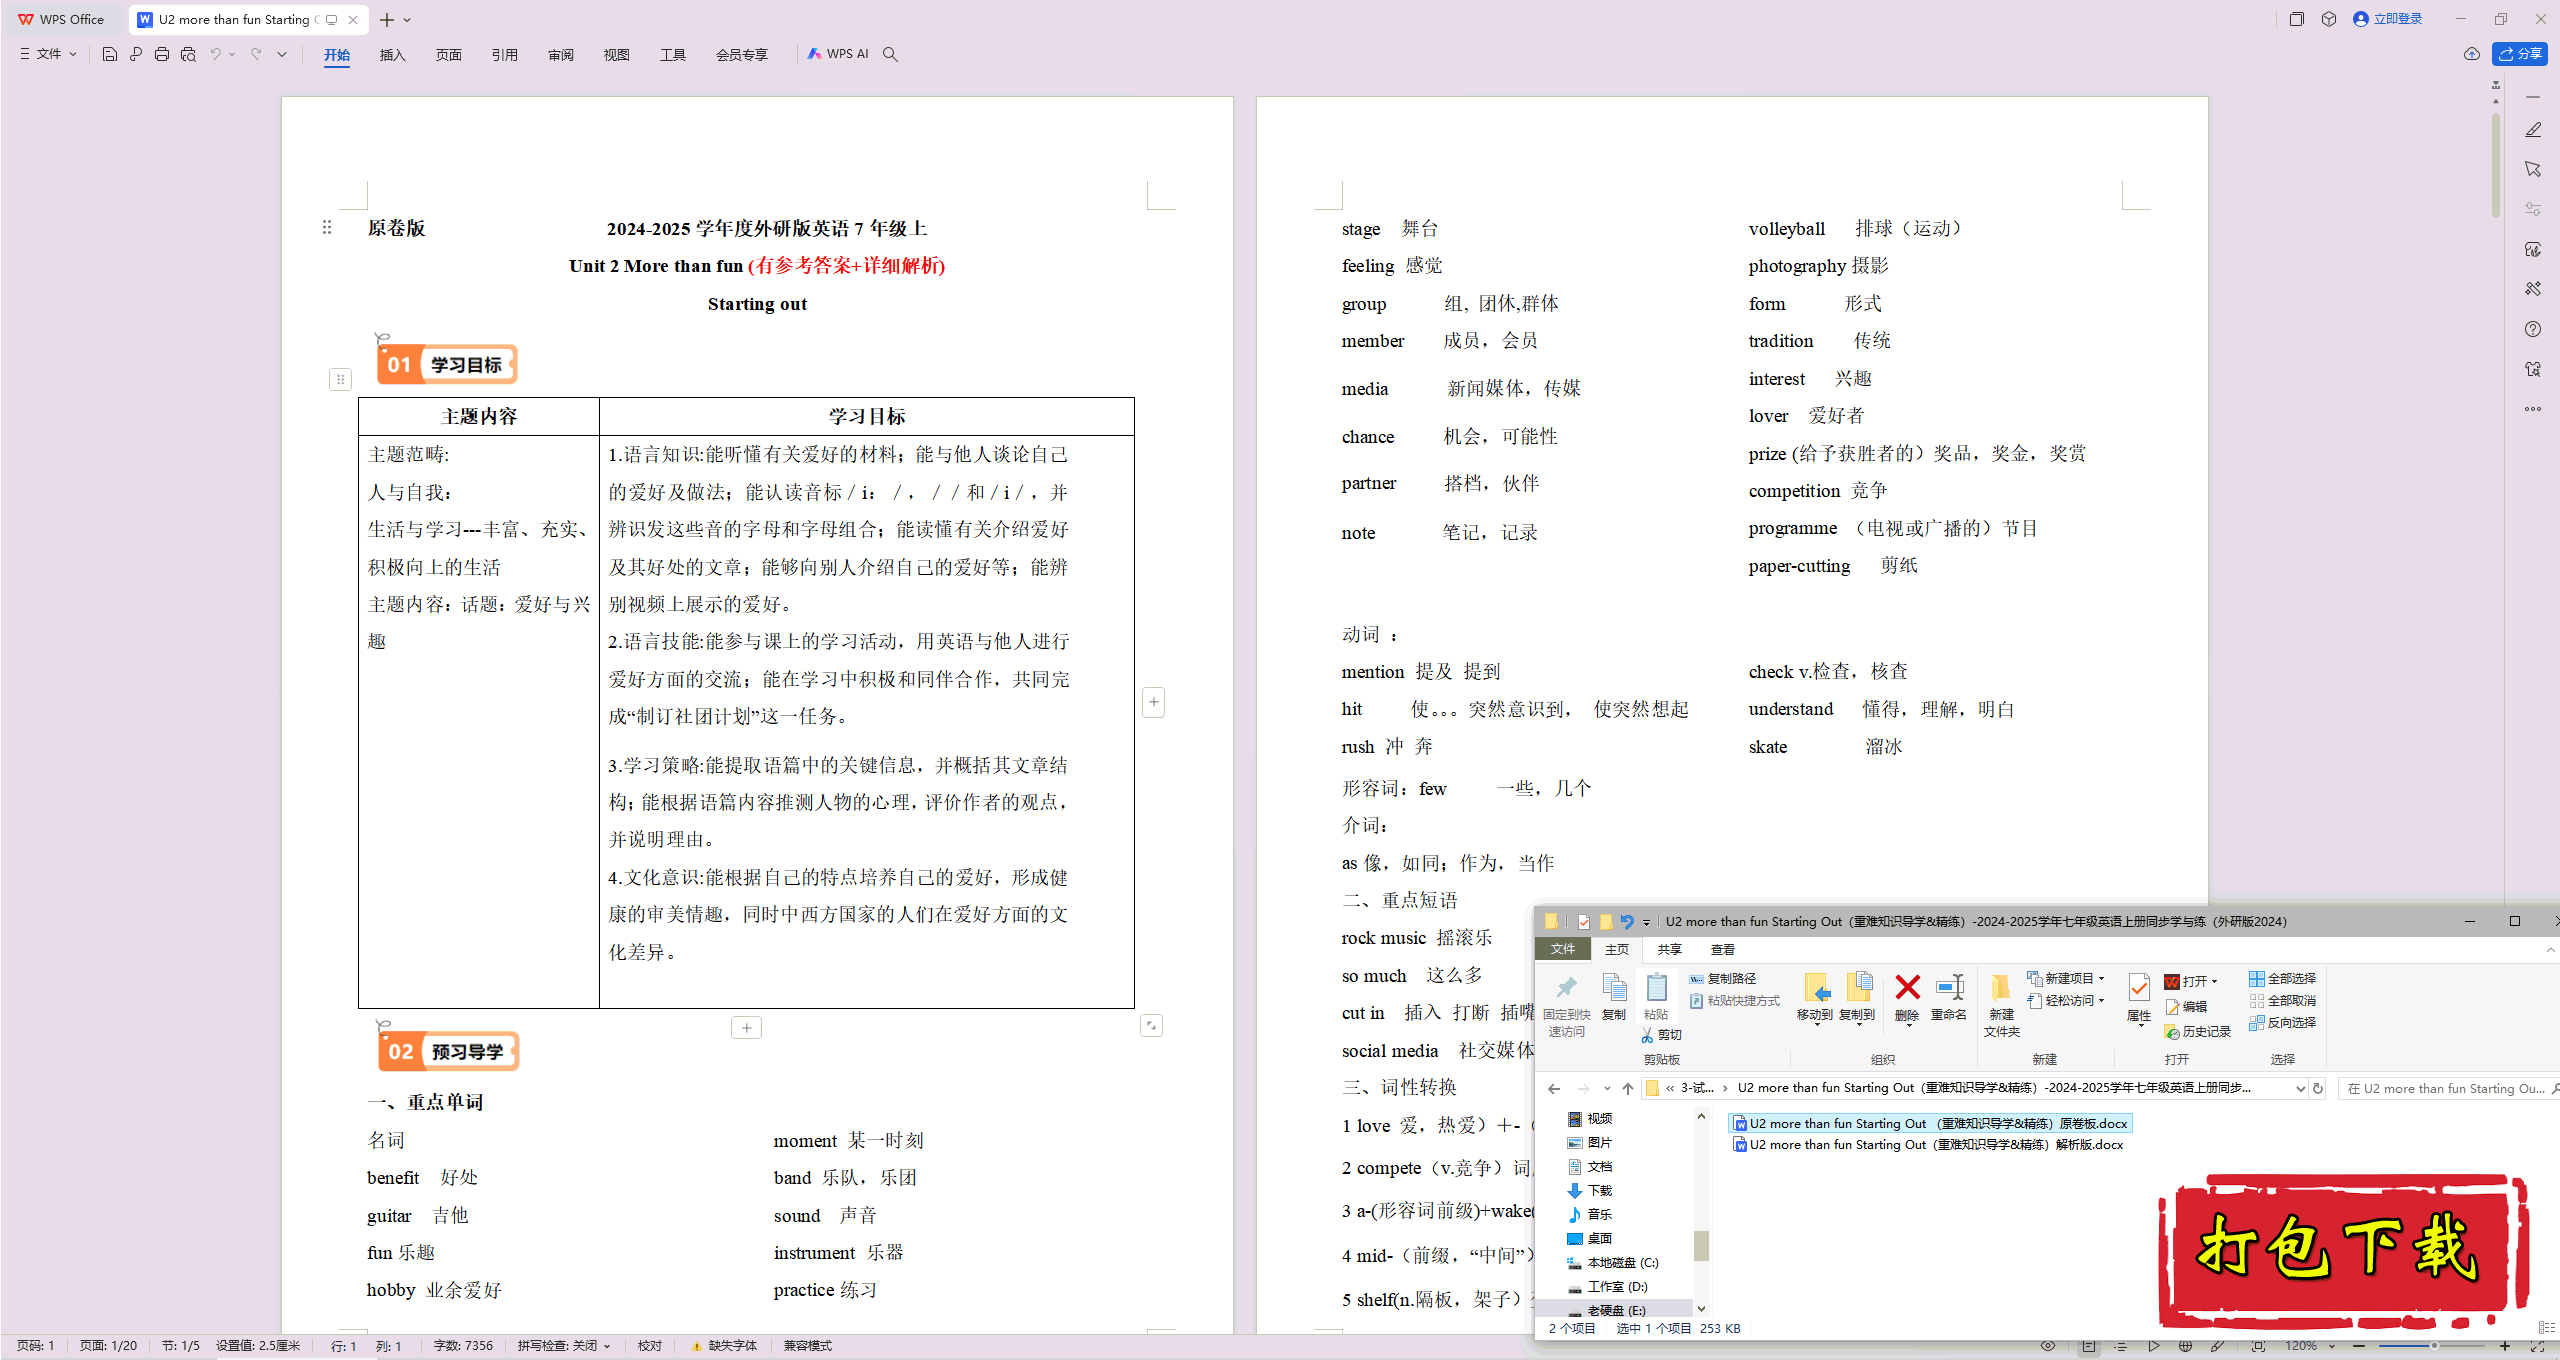Click New Folder icon in Explorer ribbon
Image resolution: width=2560 pixels, height=1360 pixels.
pos(2001,988)
